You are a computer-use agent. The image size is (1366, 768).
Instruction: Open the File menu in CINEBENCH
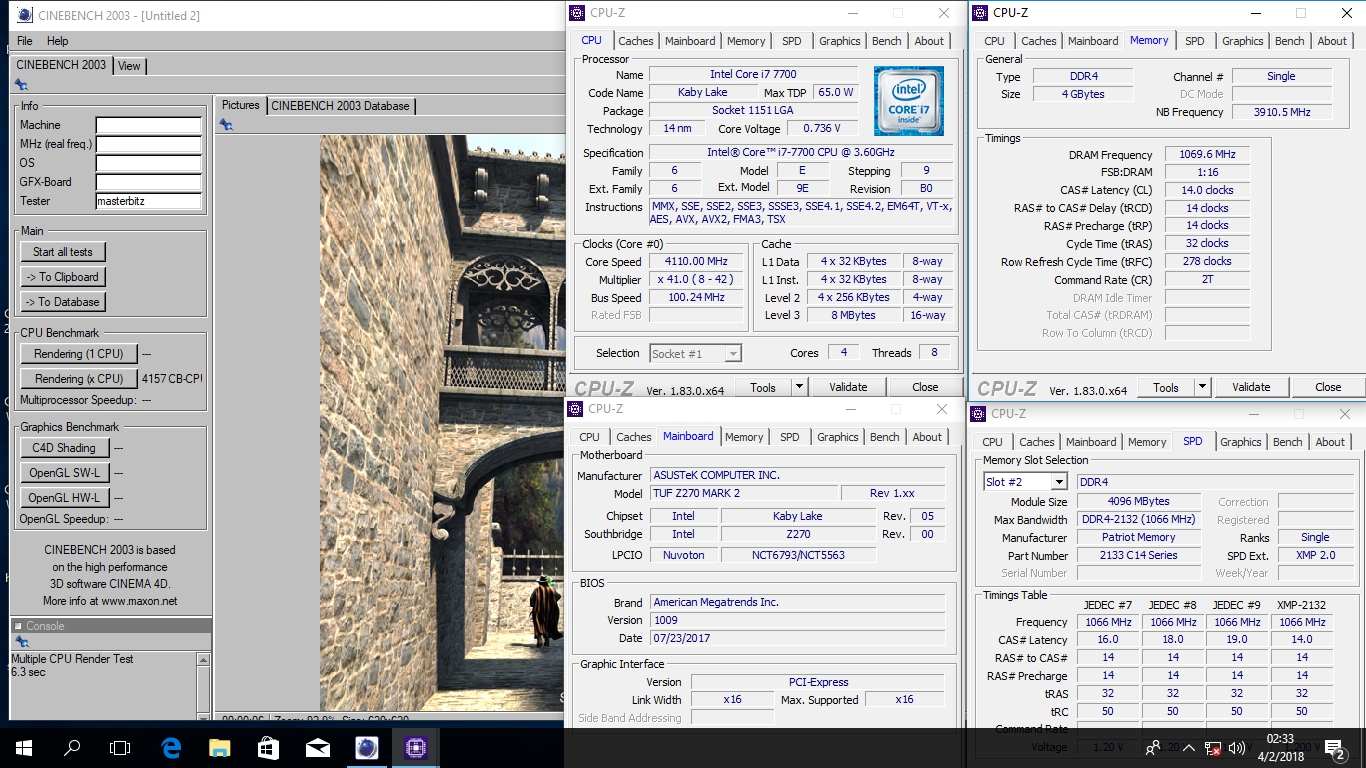[x=25, y=41]
